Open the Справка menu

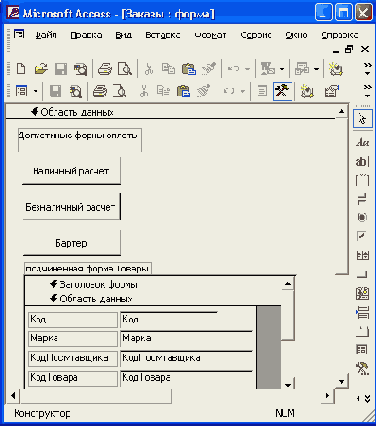point(340,35)
